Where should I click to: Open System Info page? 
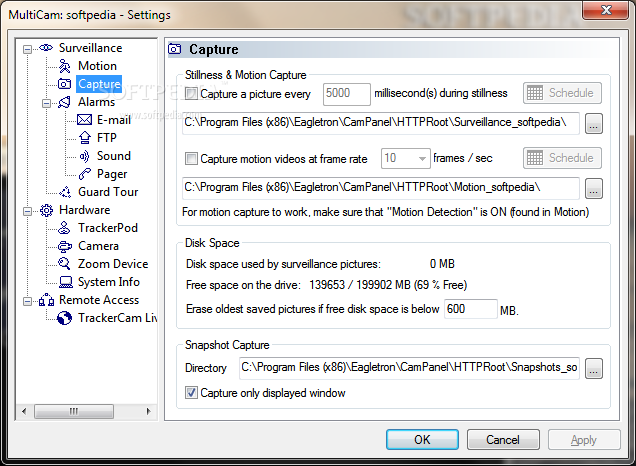click(109, 282)
